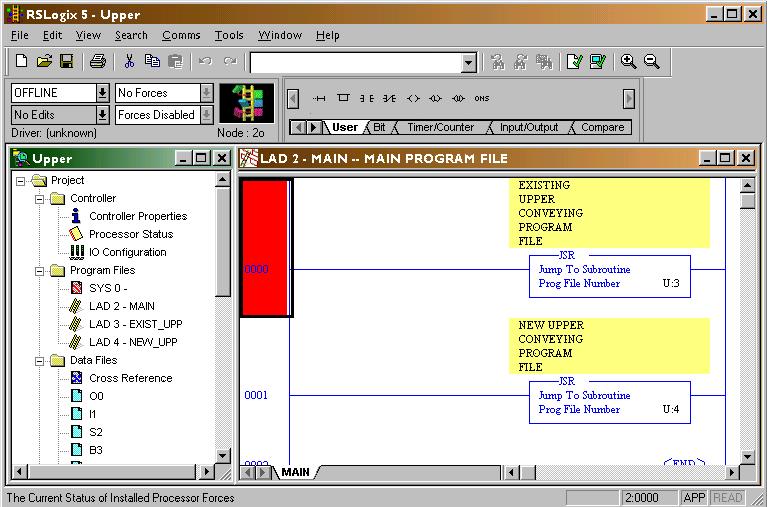Open the Help menu
767x507 pixels.
tap(328, 36)
